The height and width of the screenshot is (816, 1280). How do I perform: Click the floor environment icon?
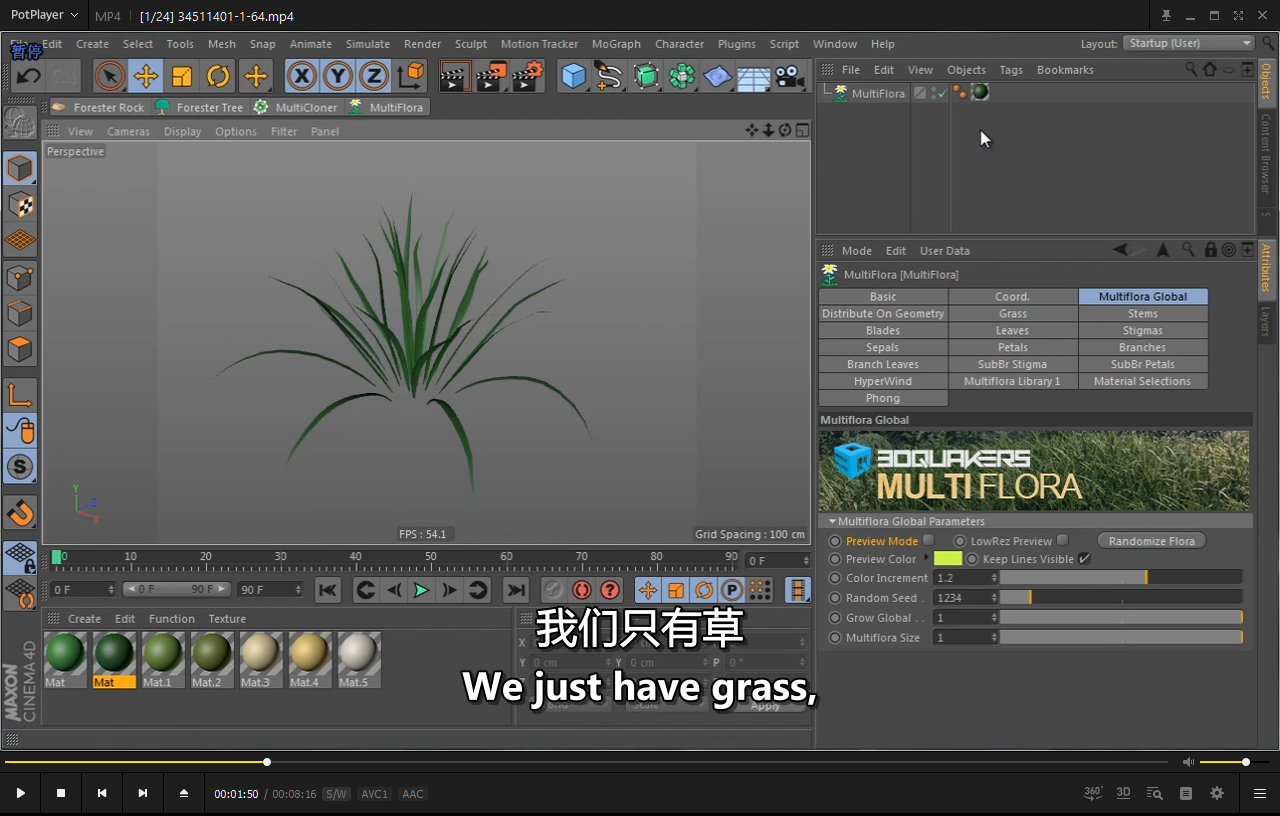754,76
